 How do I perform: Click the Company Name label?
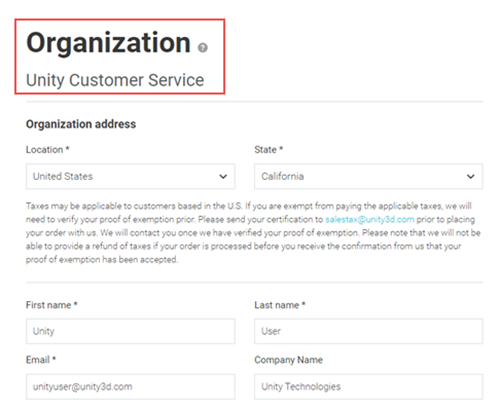point(289,360)
